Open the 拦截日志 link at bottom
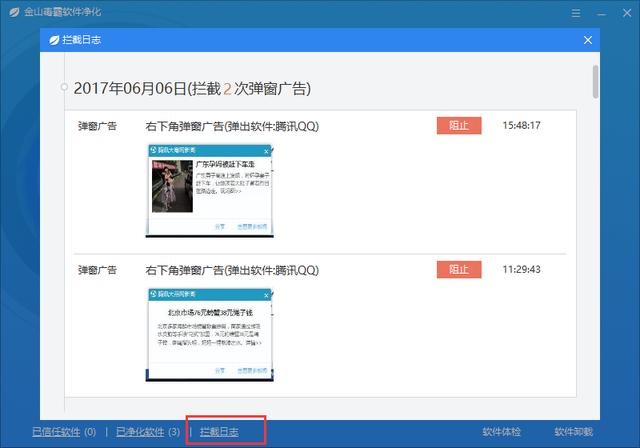Viewport: 640px width, 448px height. click(219, 432)
